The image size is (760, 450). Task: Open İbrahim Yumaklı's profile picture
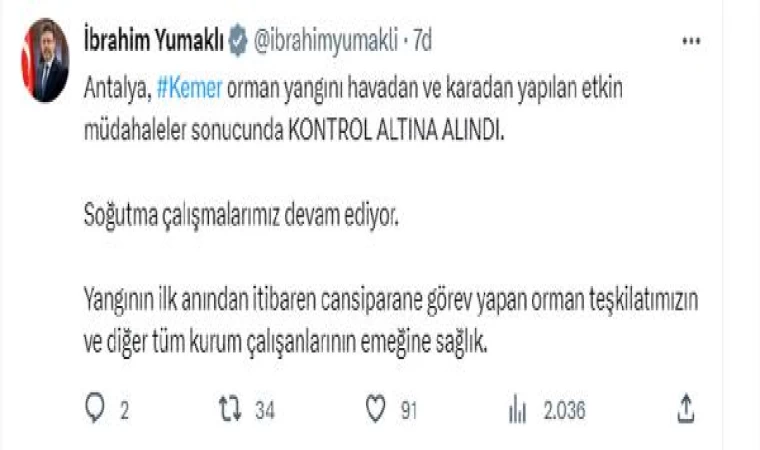pyautogui.click(x=45, y=60)
